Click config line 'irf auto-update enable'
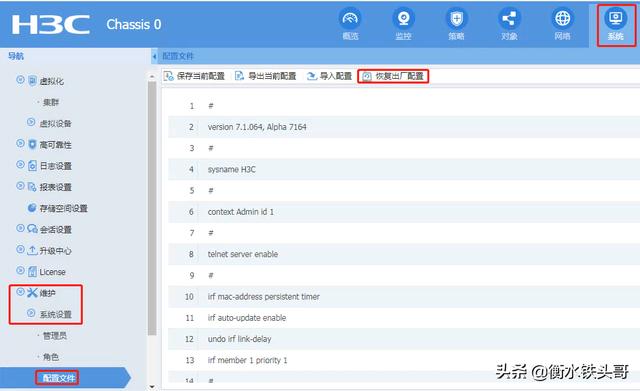Viewport: 640px width, 391px height. [247, 318]
